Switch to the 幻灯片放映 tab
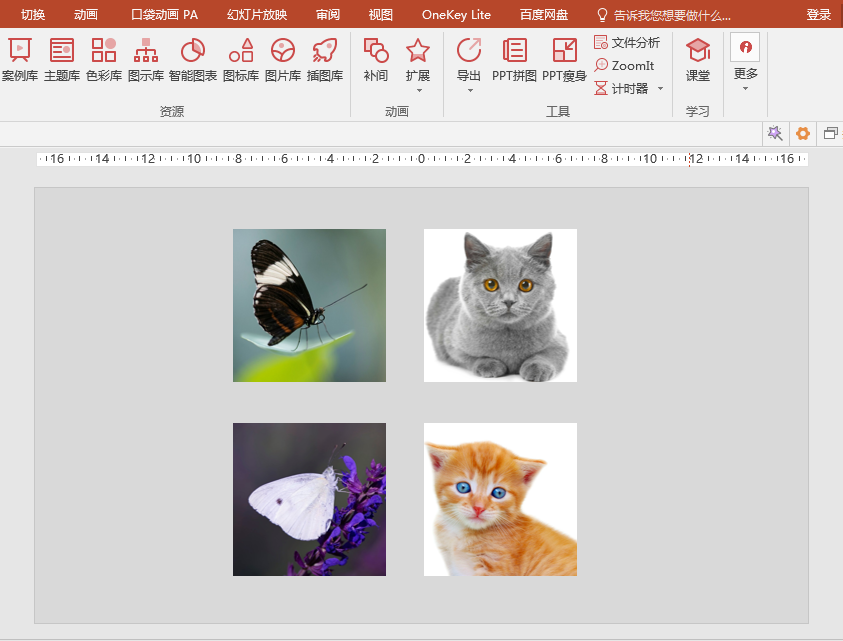The image size is (843, 641). click(x=257, y=15)
